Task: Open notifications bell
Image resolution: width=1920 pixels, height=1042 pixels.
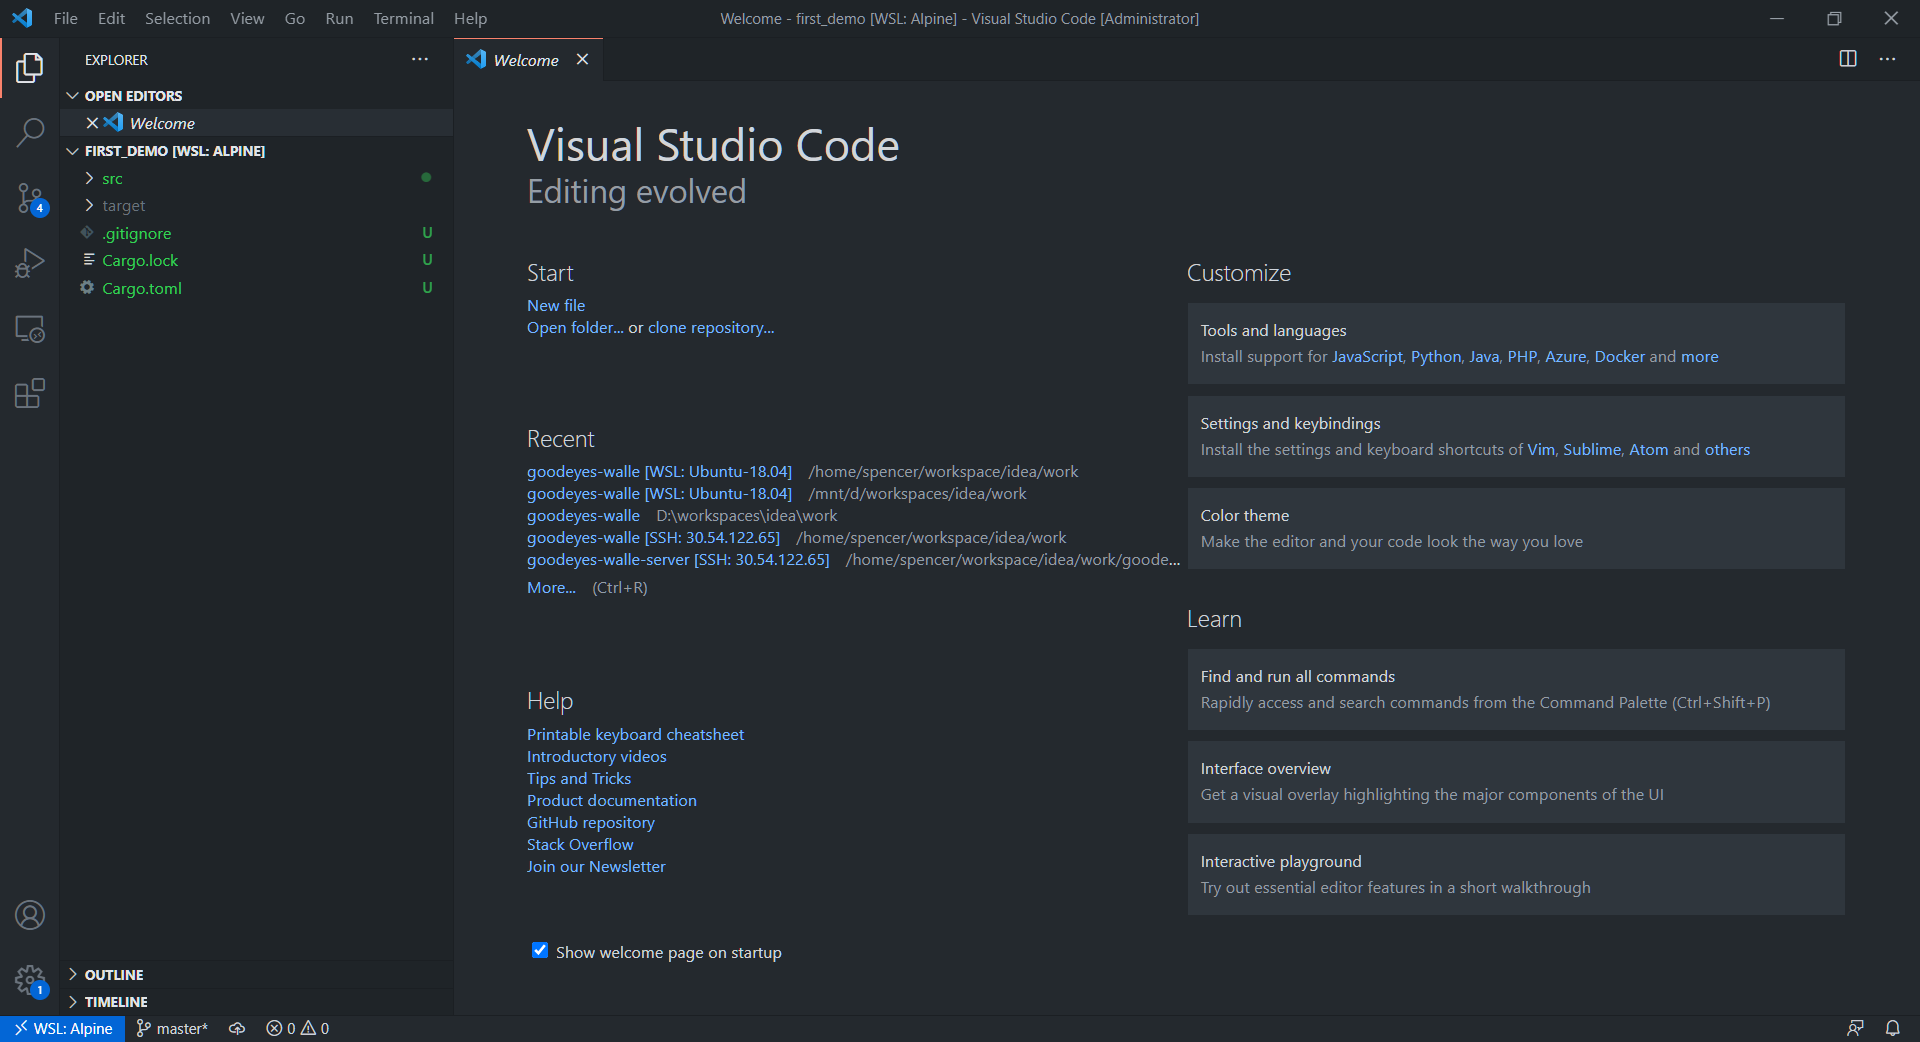Action: [1893, 1028]
